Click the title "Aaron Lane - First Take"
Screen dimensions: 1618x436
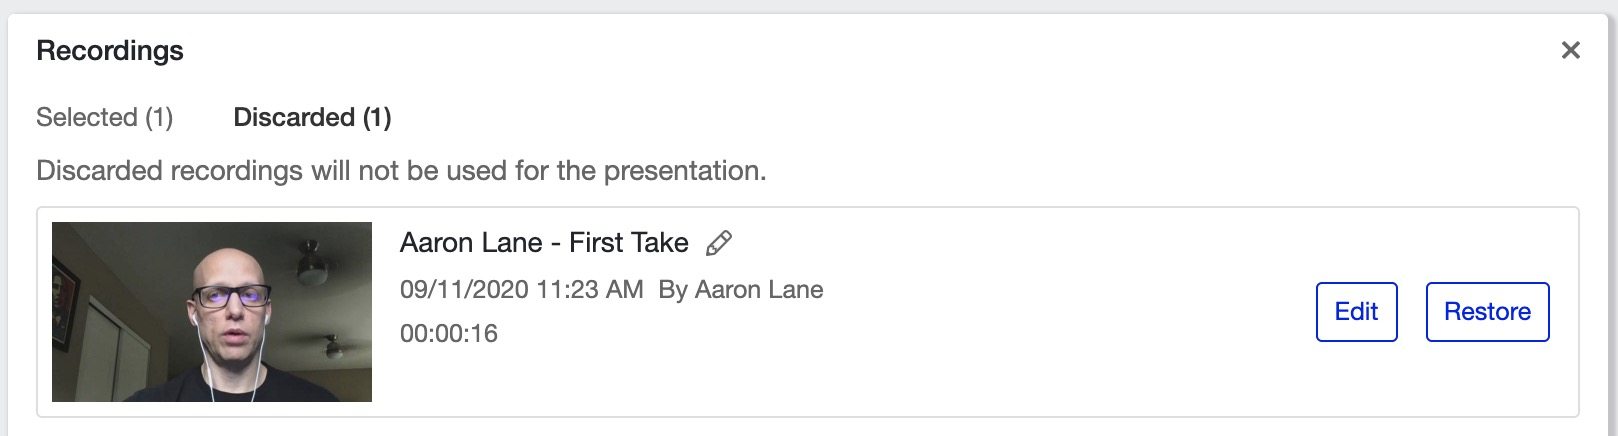pos(544,243)
